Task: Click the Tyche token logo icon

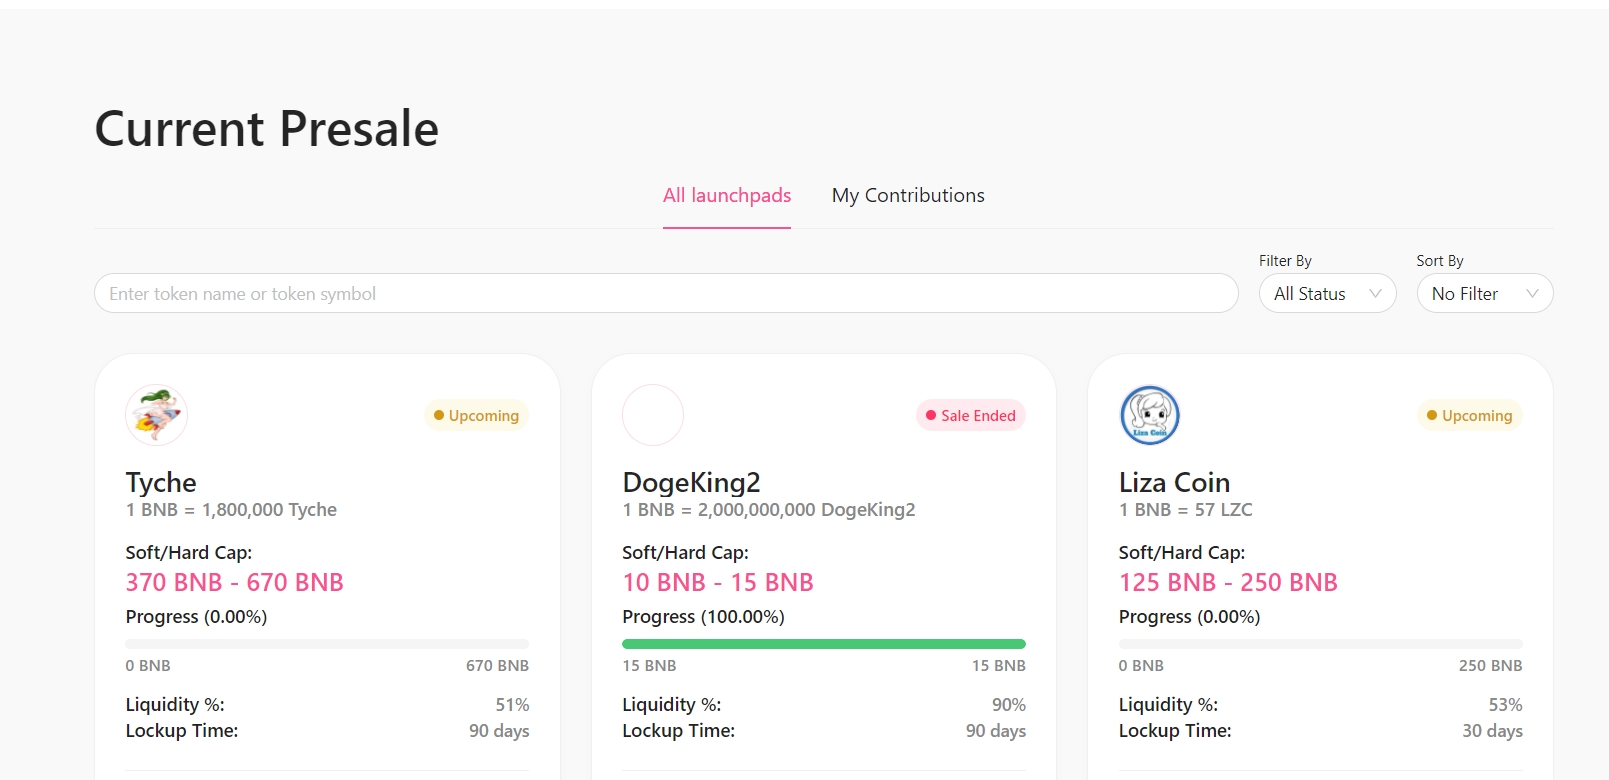Action: coord(156,415)
